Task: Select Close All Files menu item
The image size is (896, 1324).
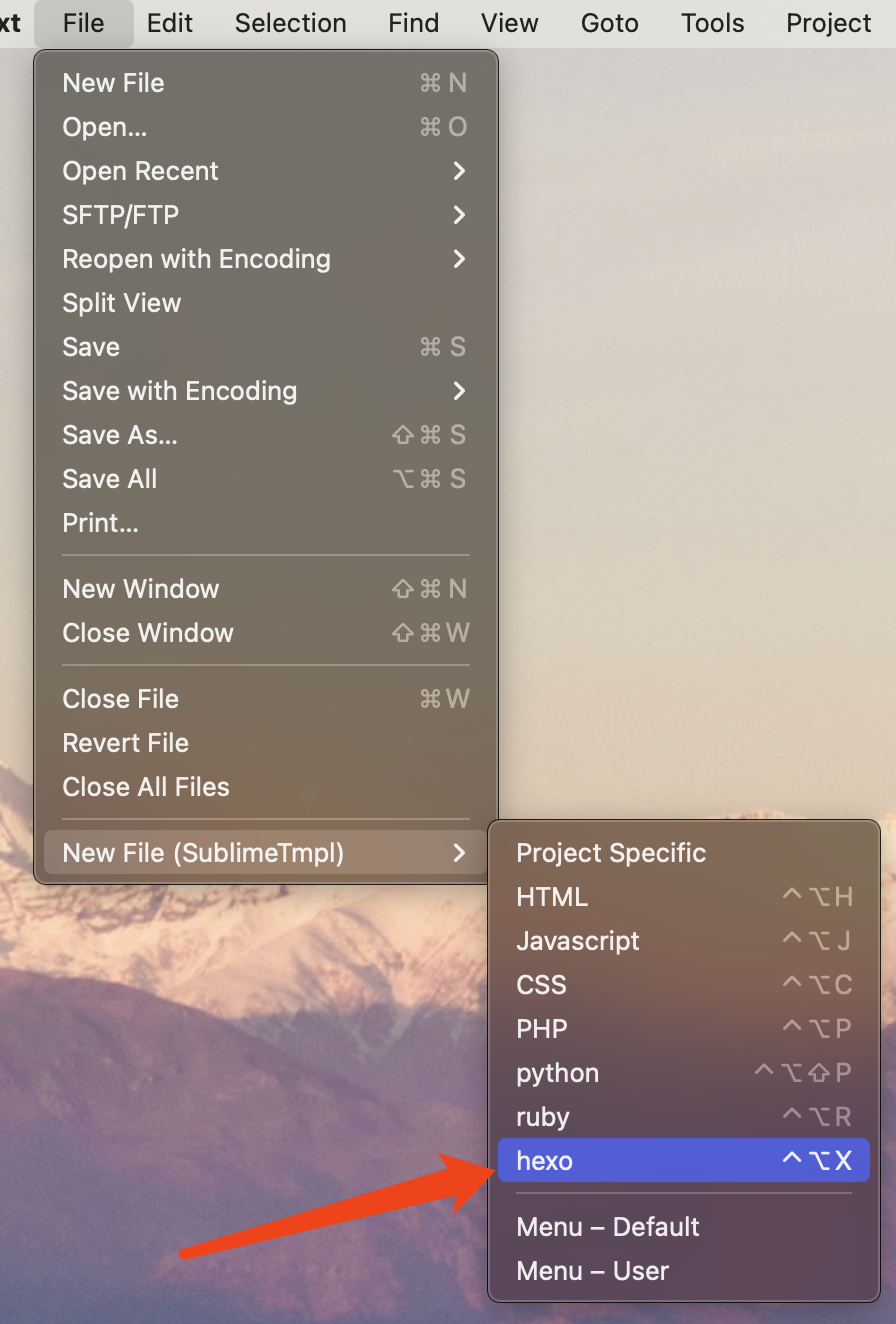Action: pyautogui.click(x=266, y=787)
